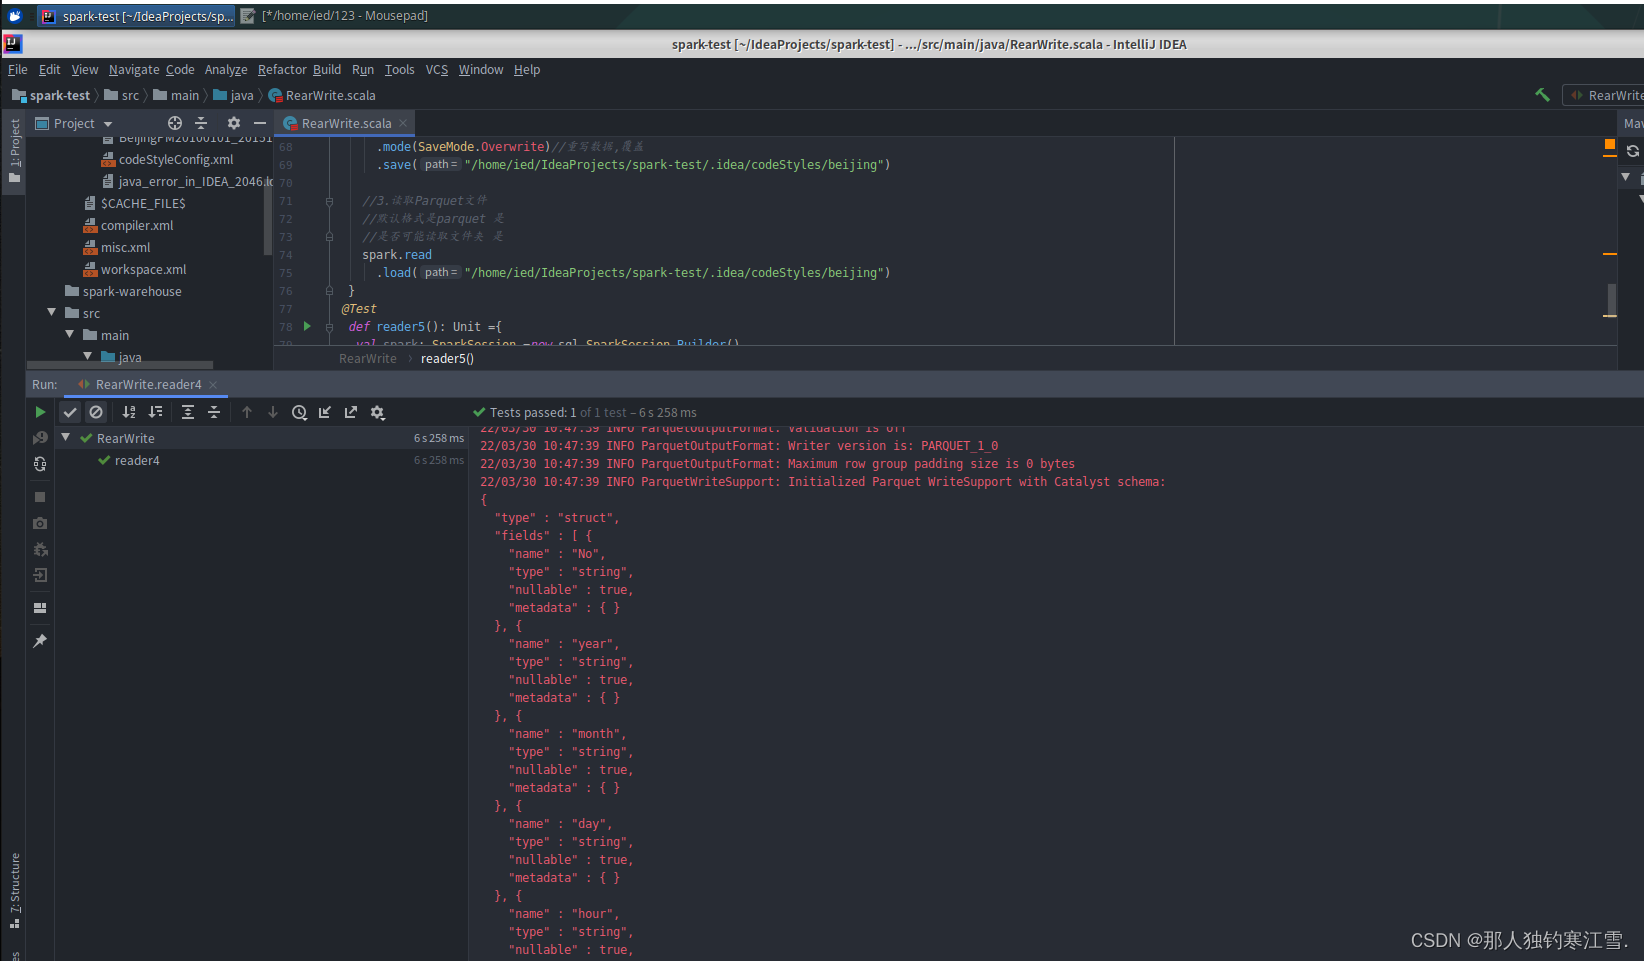Run reader5 test via gutter arrow
Viewport: 1644px width, 961px height.
coord(307,326)
